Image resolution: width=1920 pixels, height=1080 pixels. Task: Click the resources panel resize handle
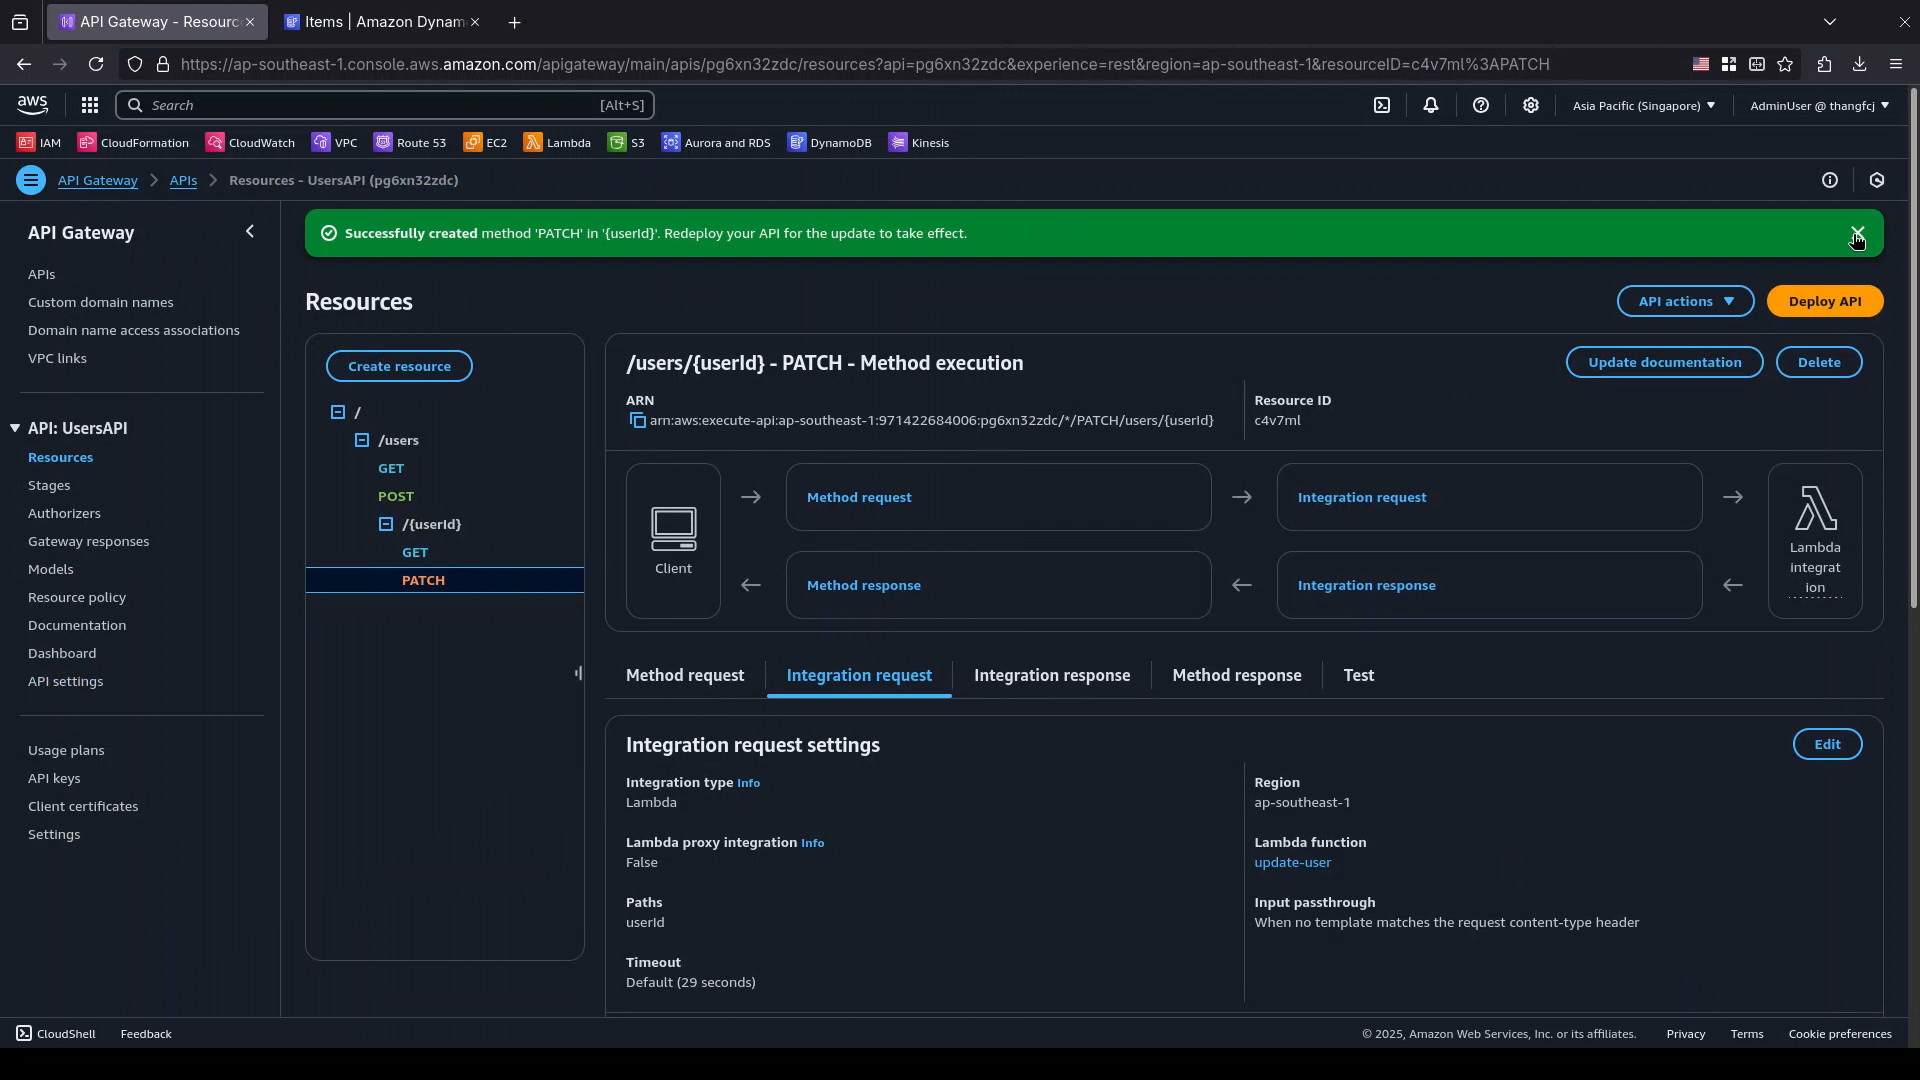(578, 673)
